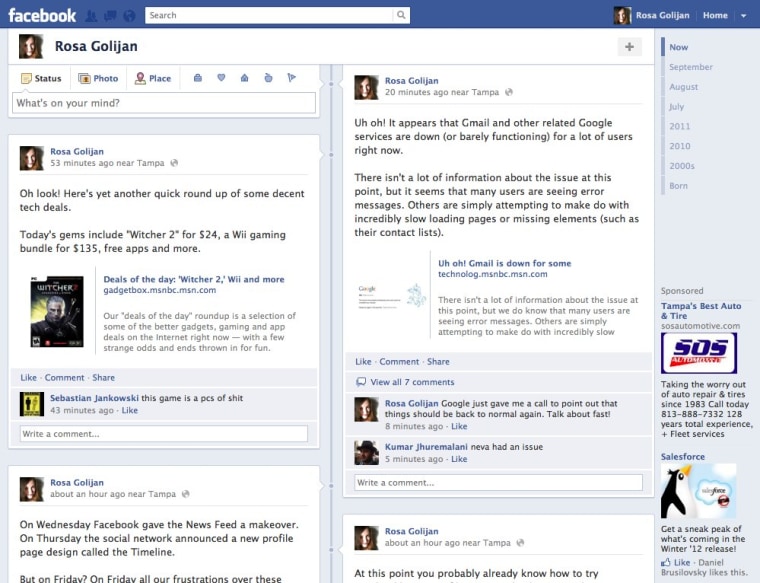
Task: Open Kumar Jhuremalani's profile link
Action: pyautogui.click(x=426, y=447)
